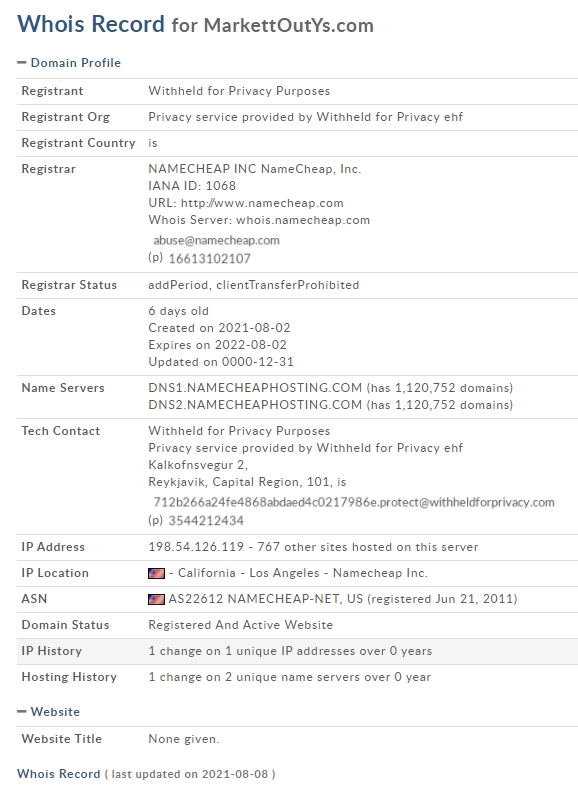Collapse the Domain Profile section
The image size is (578, 789).
pyautogui.click(x=69, y=63)
